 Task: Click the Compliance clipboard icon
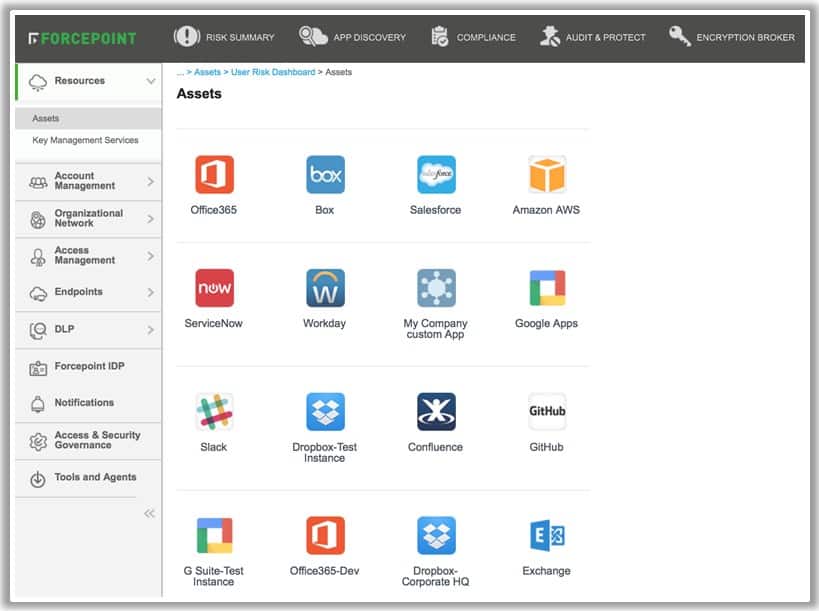[x=440, y=37]
